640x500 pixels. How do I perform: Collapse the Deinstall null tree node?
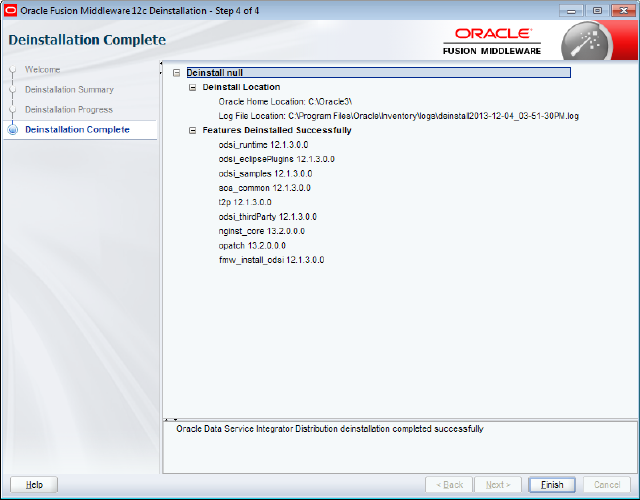tap(176, 73)
